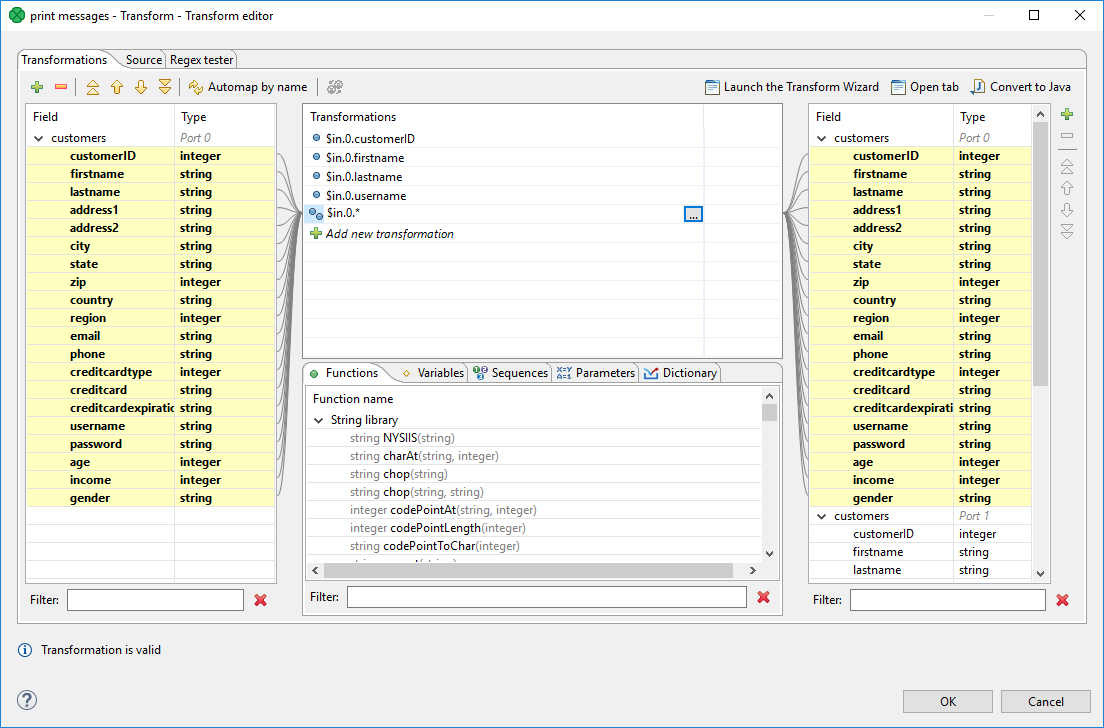This screenshot has width=1104, height=728.
Task: Switch to the Source tab
Action: (143, 59)
